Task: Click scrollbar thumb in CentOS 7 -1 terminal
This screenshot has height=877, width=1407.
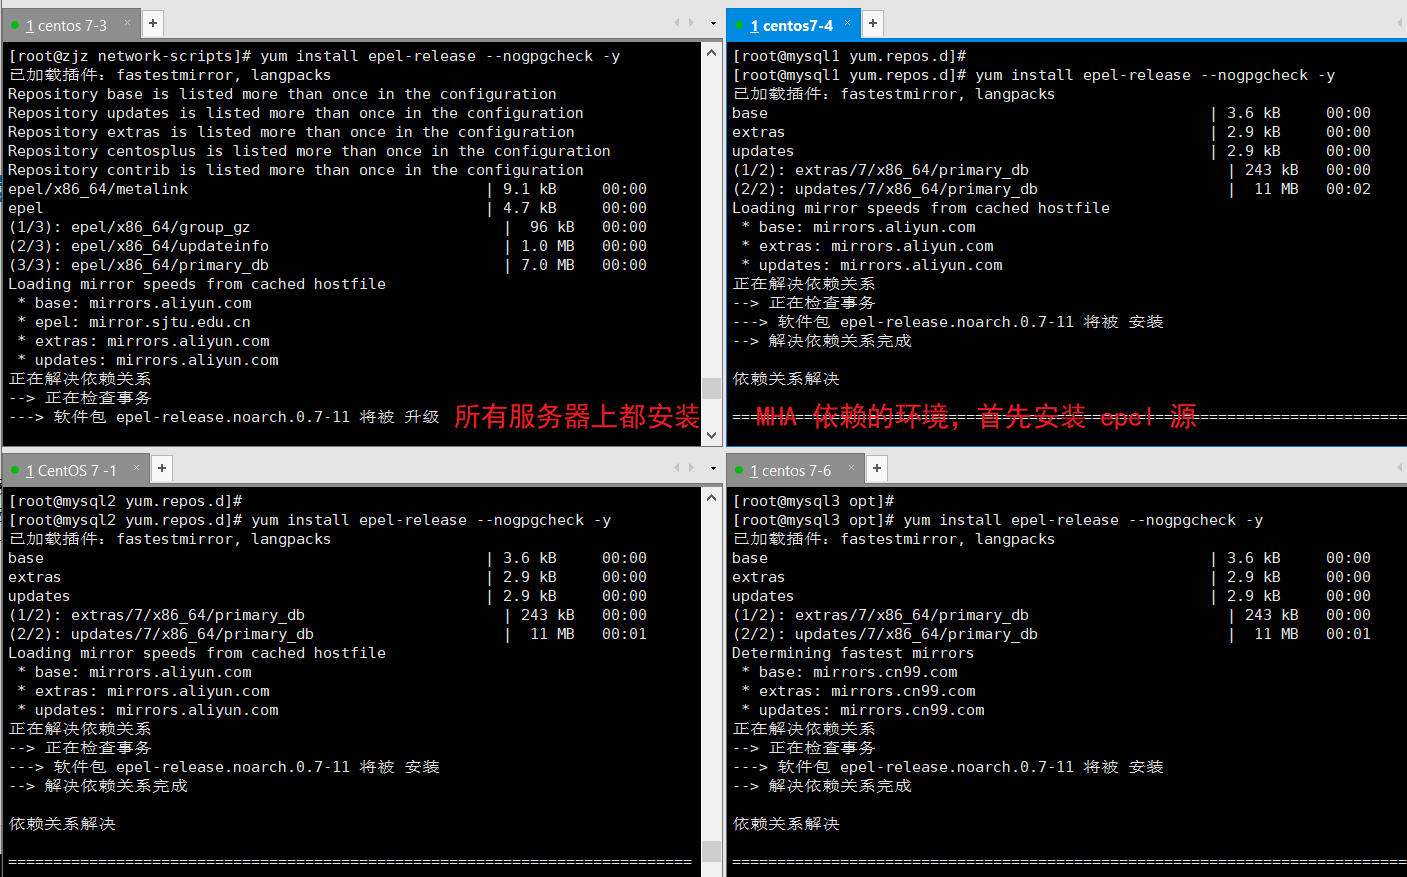Action: 712,851
